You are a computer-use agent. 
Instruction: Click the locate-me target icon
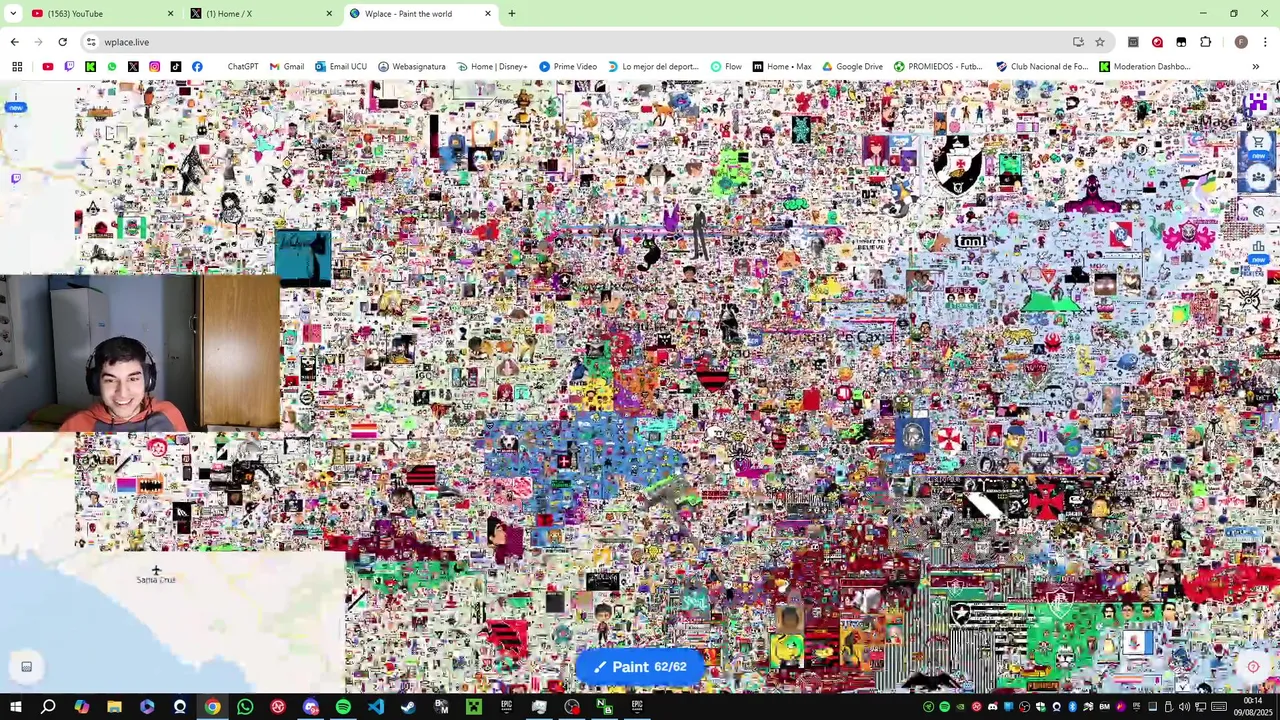pos(1253,667)
